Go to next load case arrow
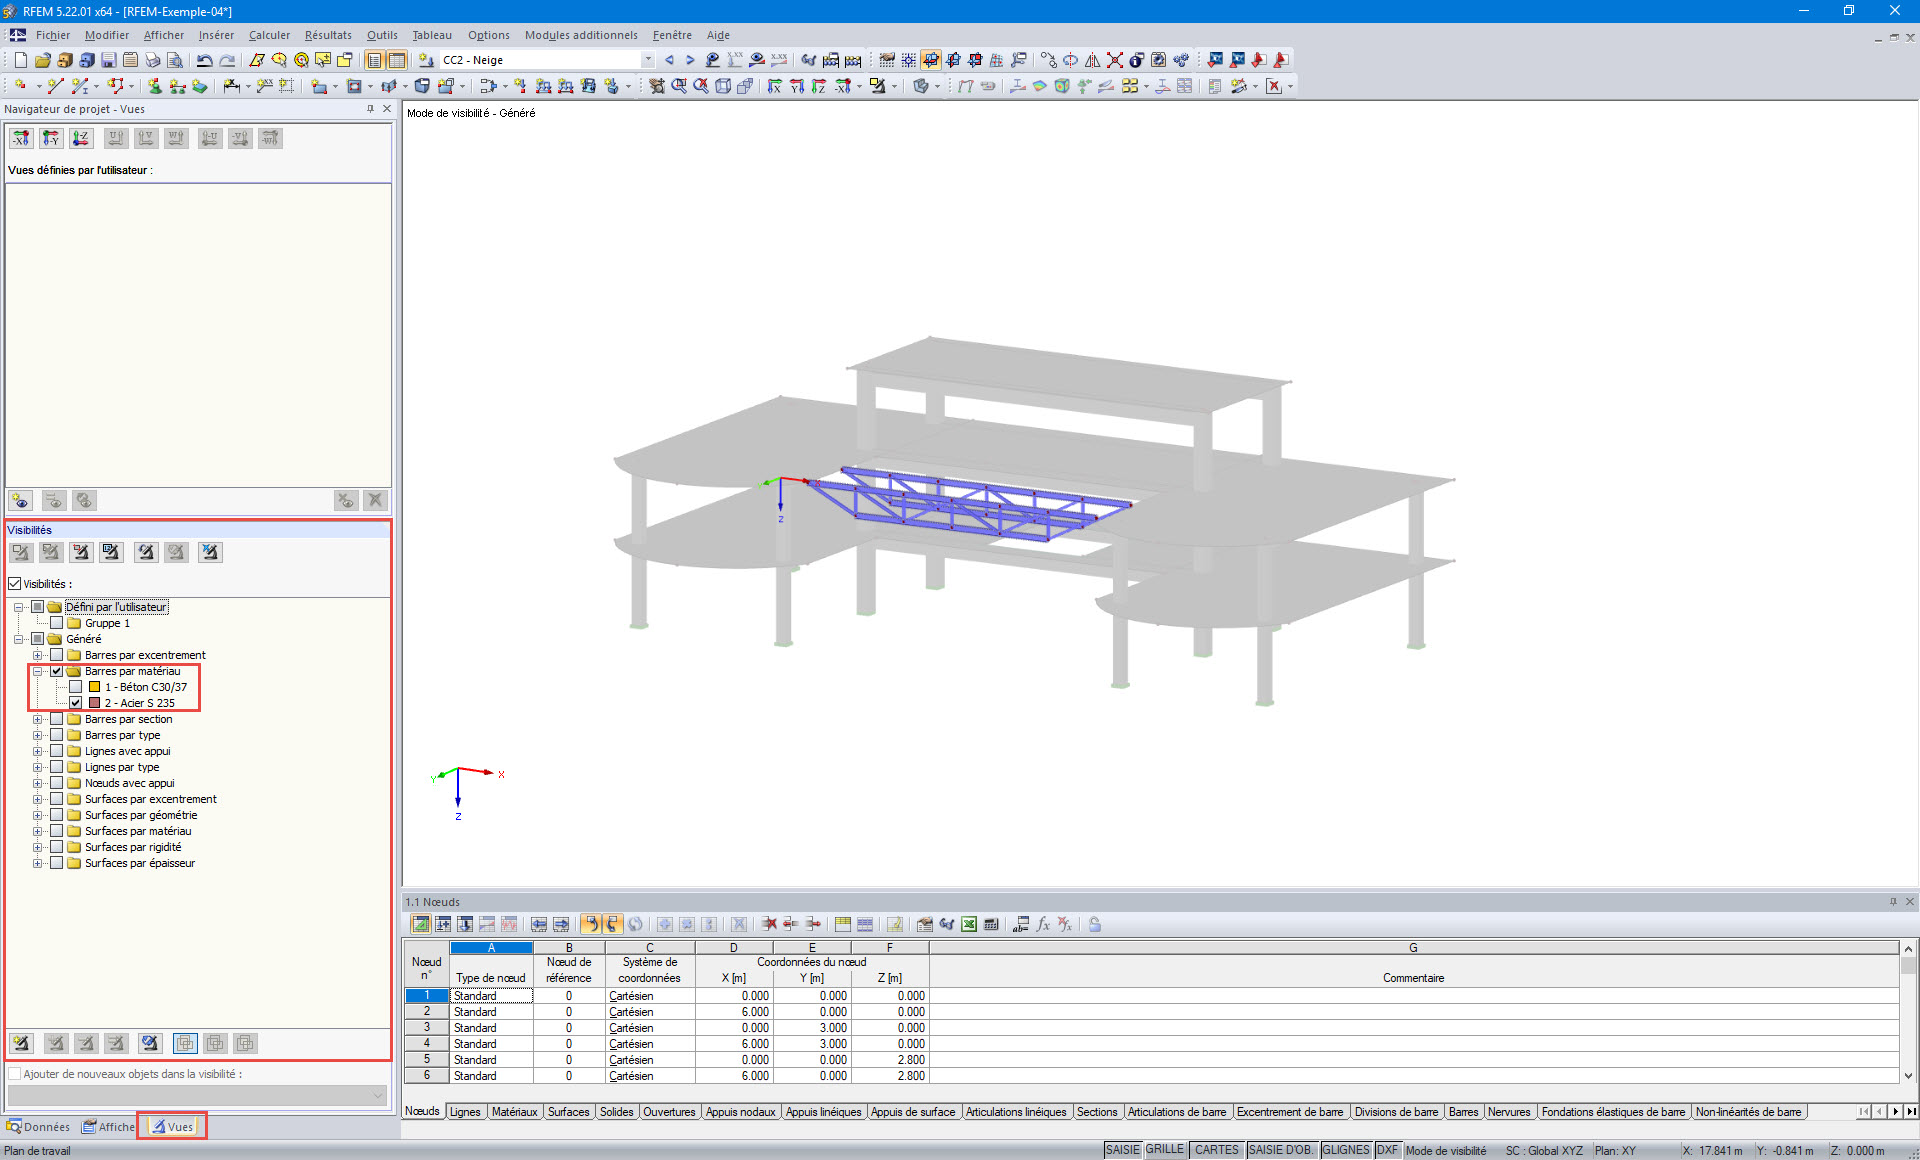The width and height of the screenshot is (1920, 1160). 690,60
